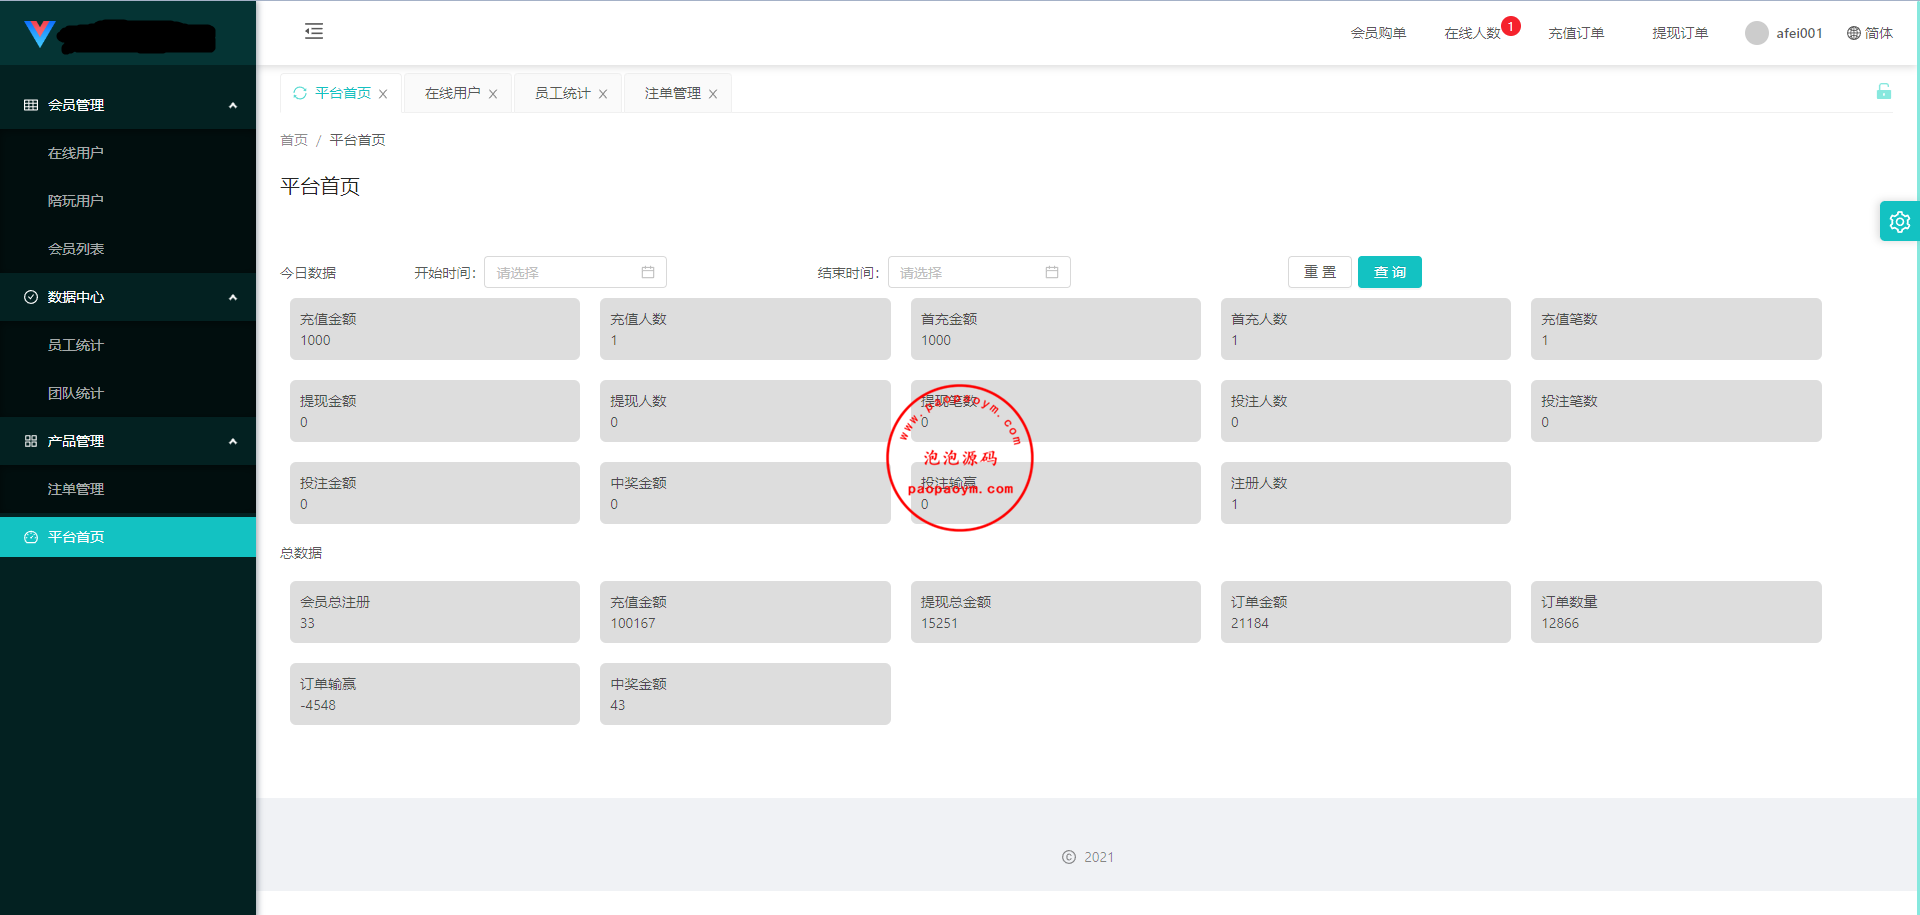Focus the 开始时间 date input
This screenshot has width=1920, height=915.
pyautogui.click(x=575, y=272)
